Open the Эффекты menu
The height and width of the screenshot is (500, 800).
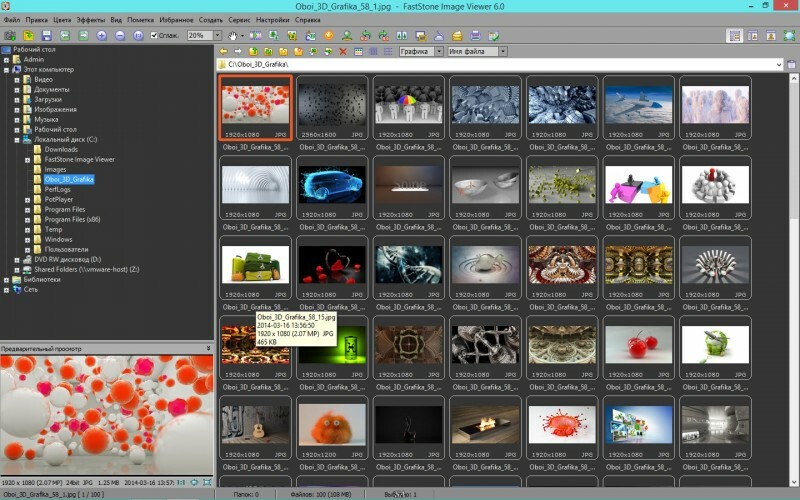90,19
